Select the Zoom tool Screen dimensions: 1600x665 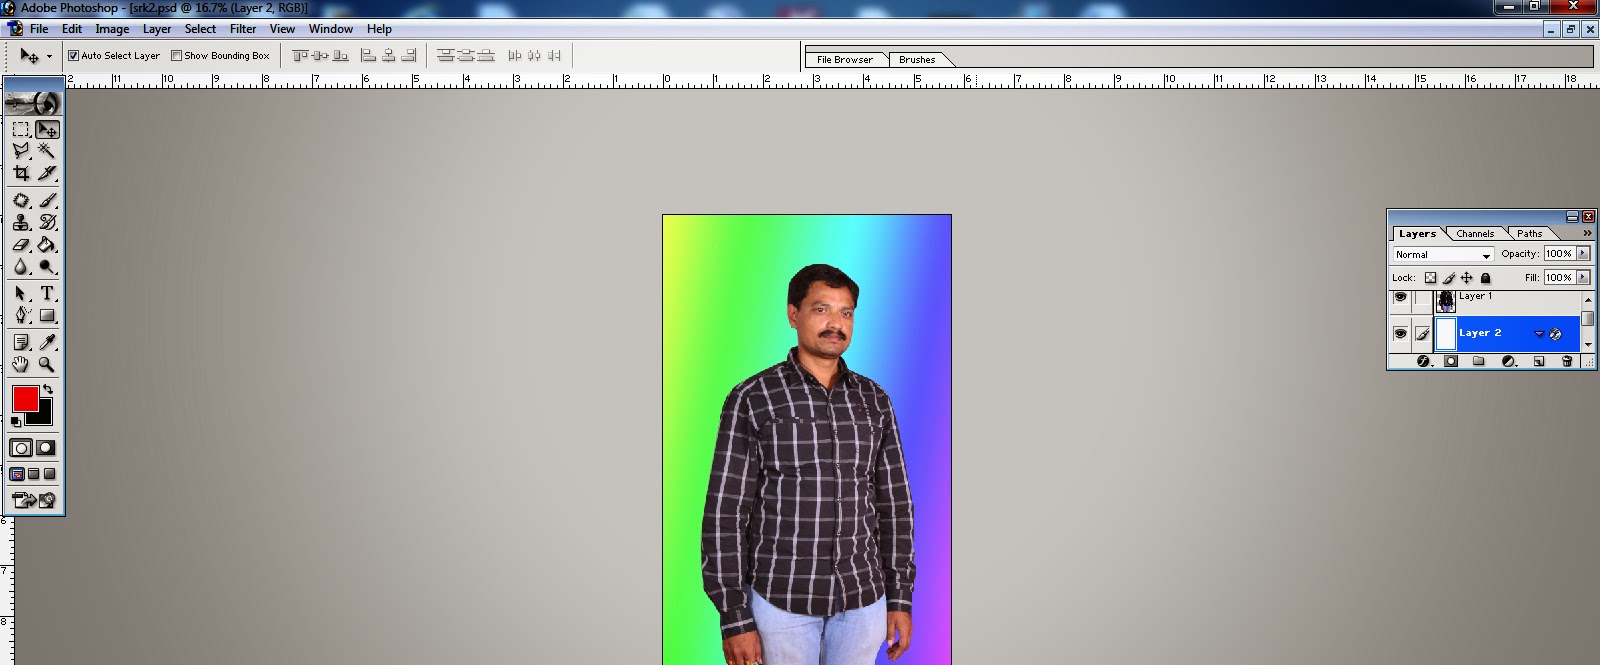pos(47,364)
